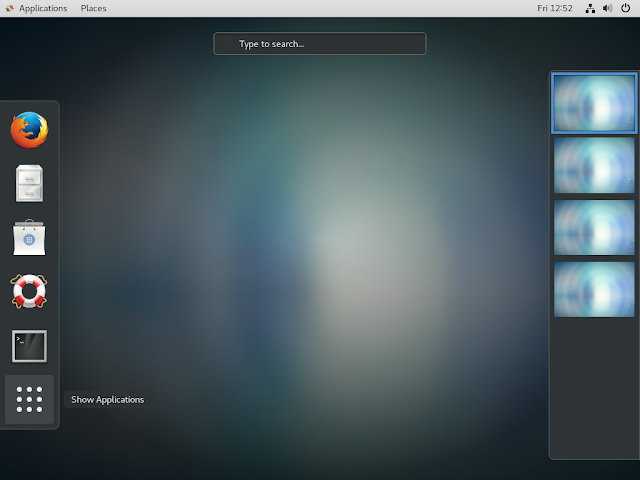Launch the Terminal from the dash
This screenshot has width=640, height=480.
[29, 346]
